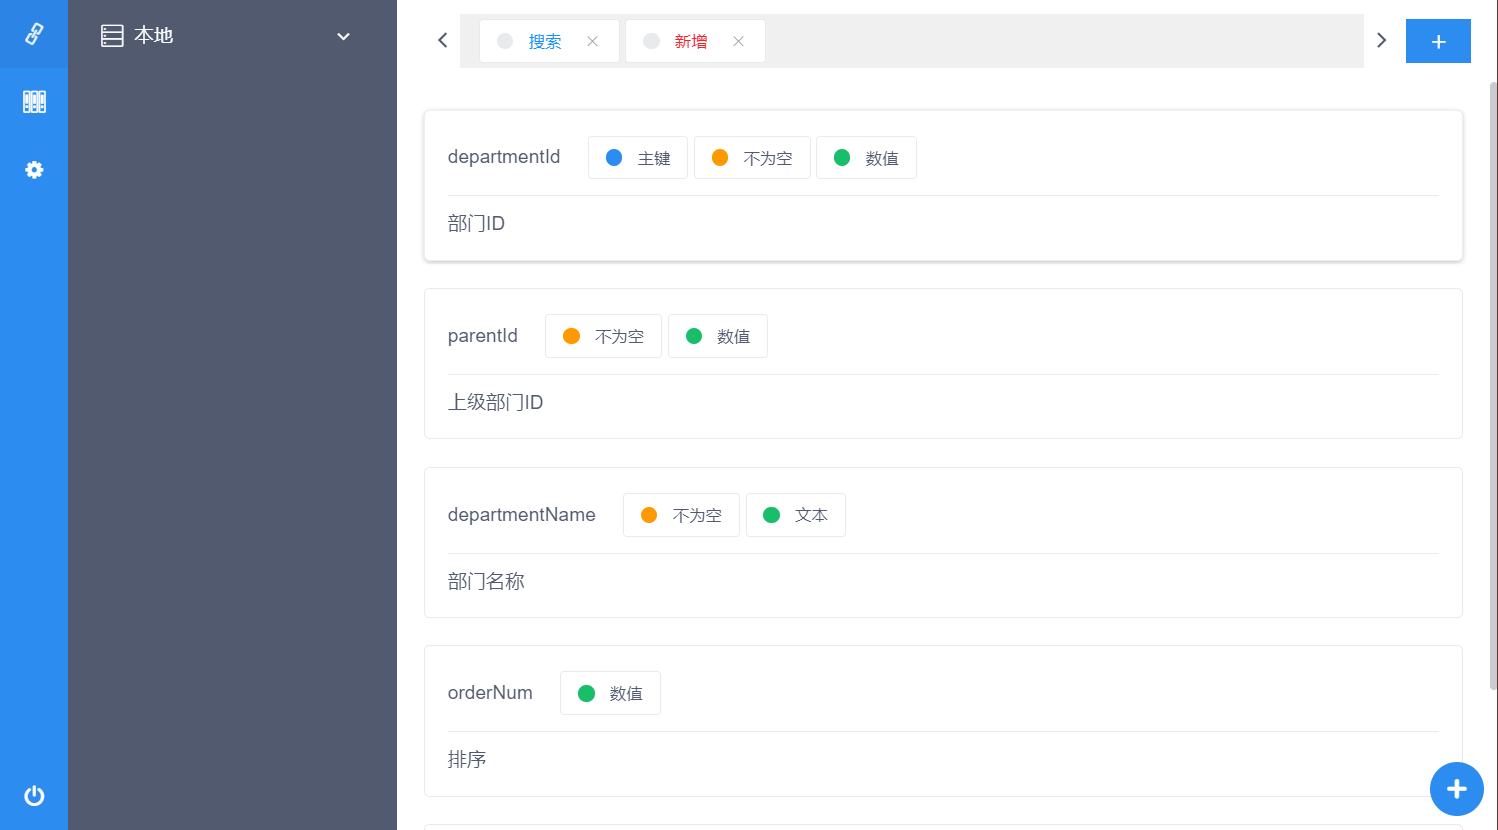Toggle 不为空 tag on parentId

(x=603, y=336)
